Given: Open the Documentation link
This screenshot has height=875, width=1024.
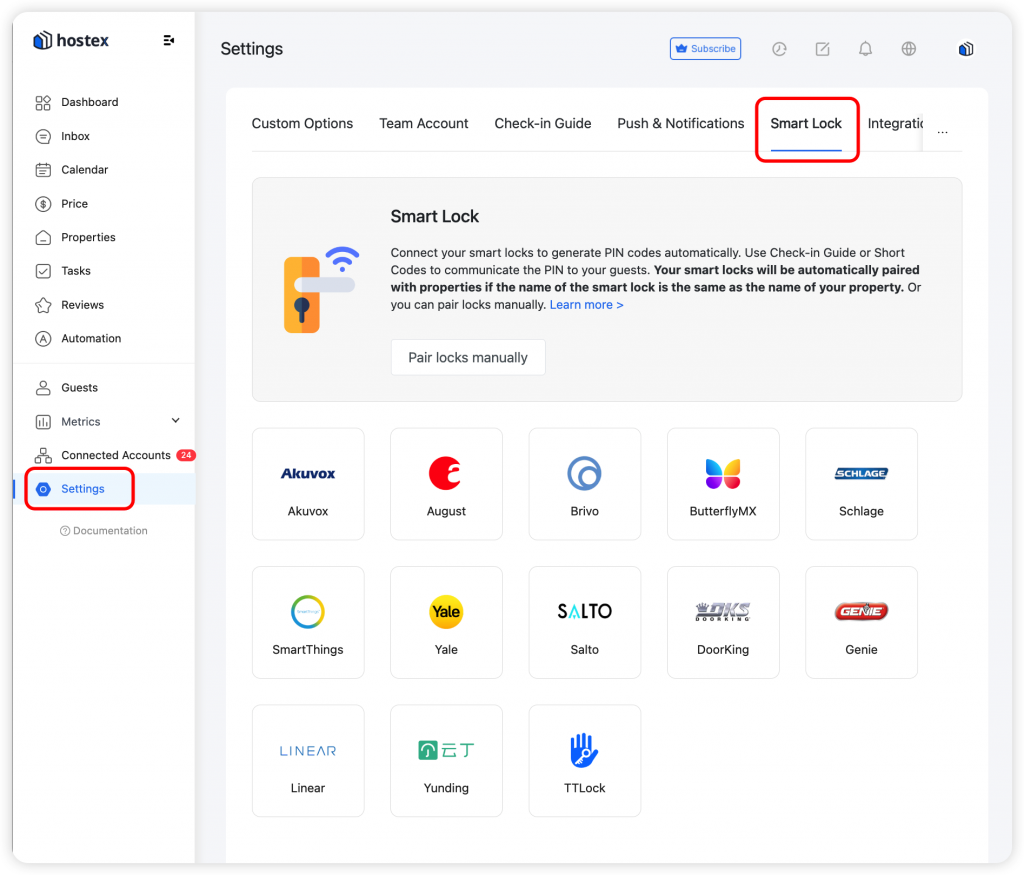Looking at the screenshot, I should coord(104,531).
